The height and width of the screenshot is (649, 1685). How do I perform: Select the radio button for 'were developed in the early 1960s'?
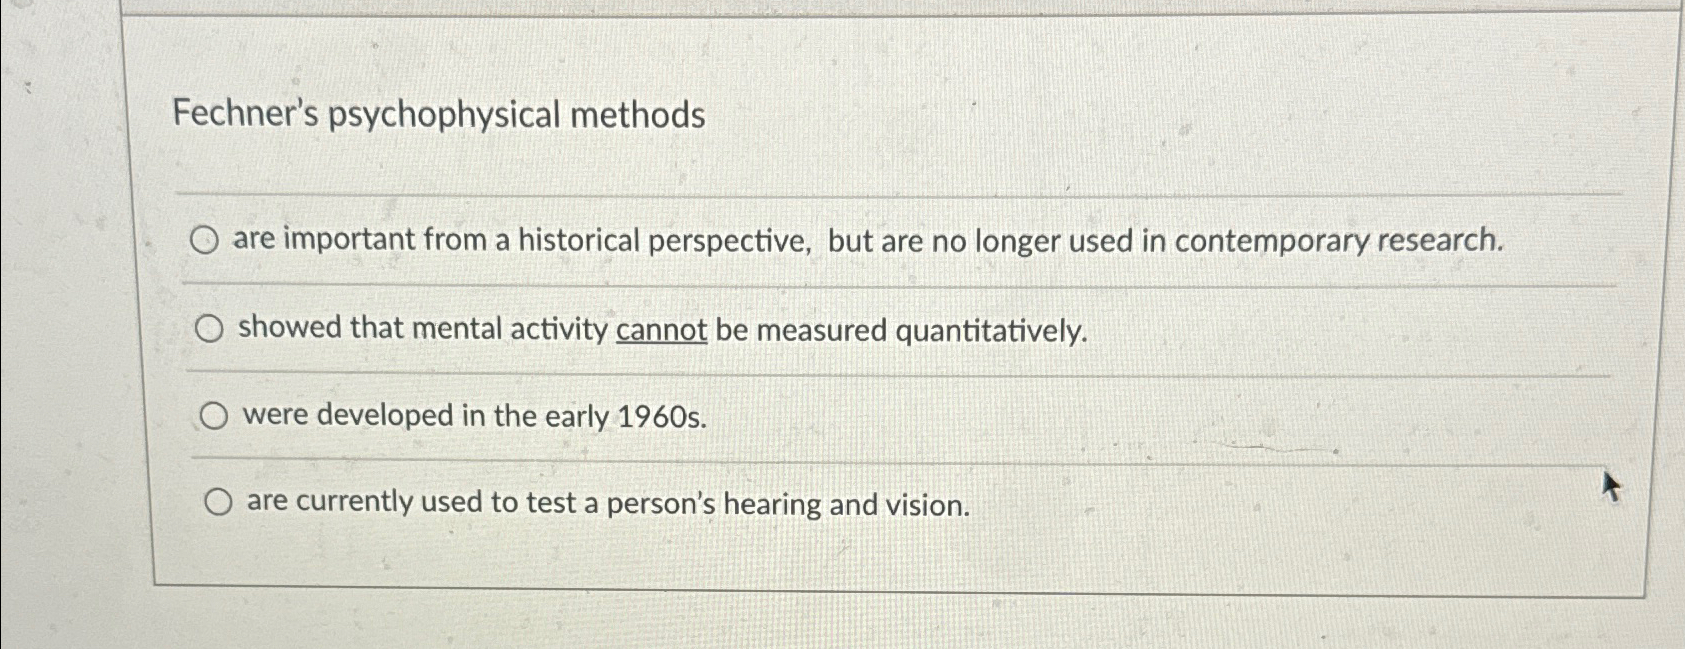pos(214,414)
